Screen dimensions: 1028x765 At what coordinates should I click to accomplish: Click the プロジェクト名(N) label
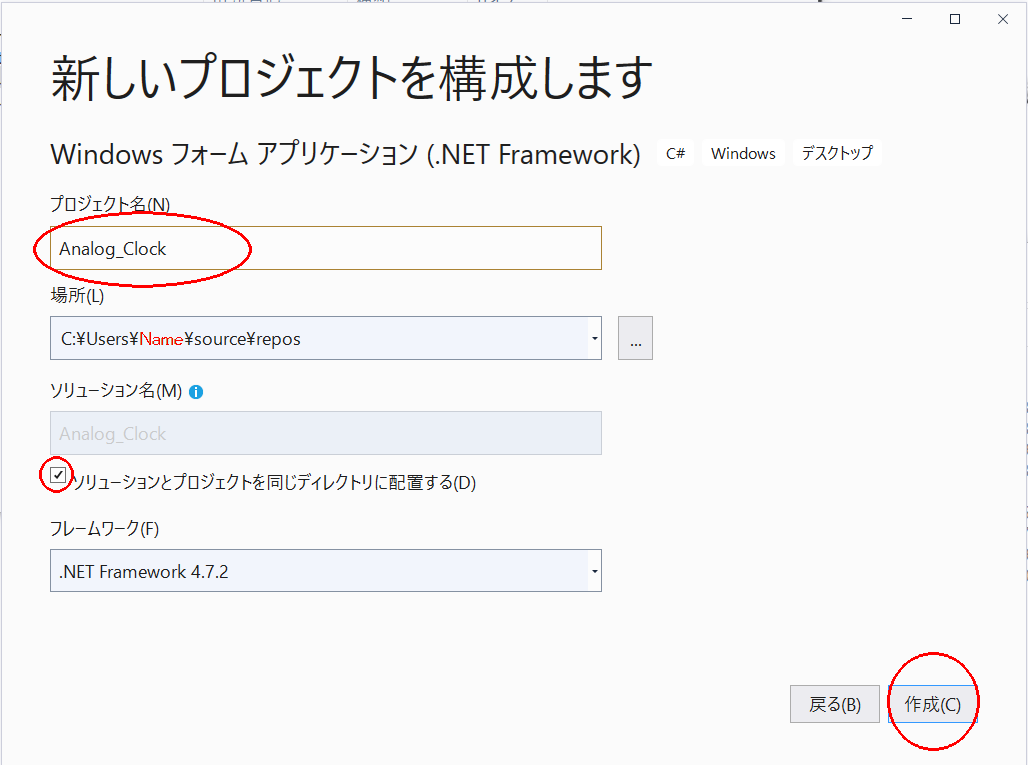click(x=110, y=204)
